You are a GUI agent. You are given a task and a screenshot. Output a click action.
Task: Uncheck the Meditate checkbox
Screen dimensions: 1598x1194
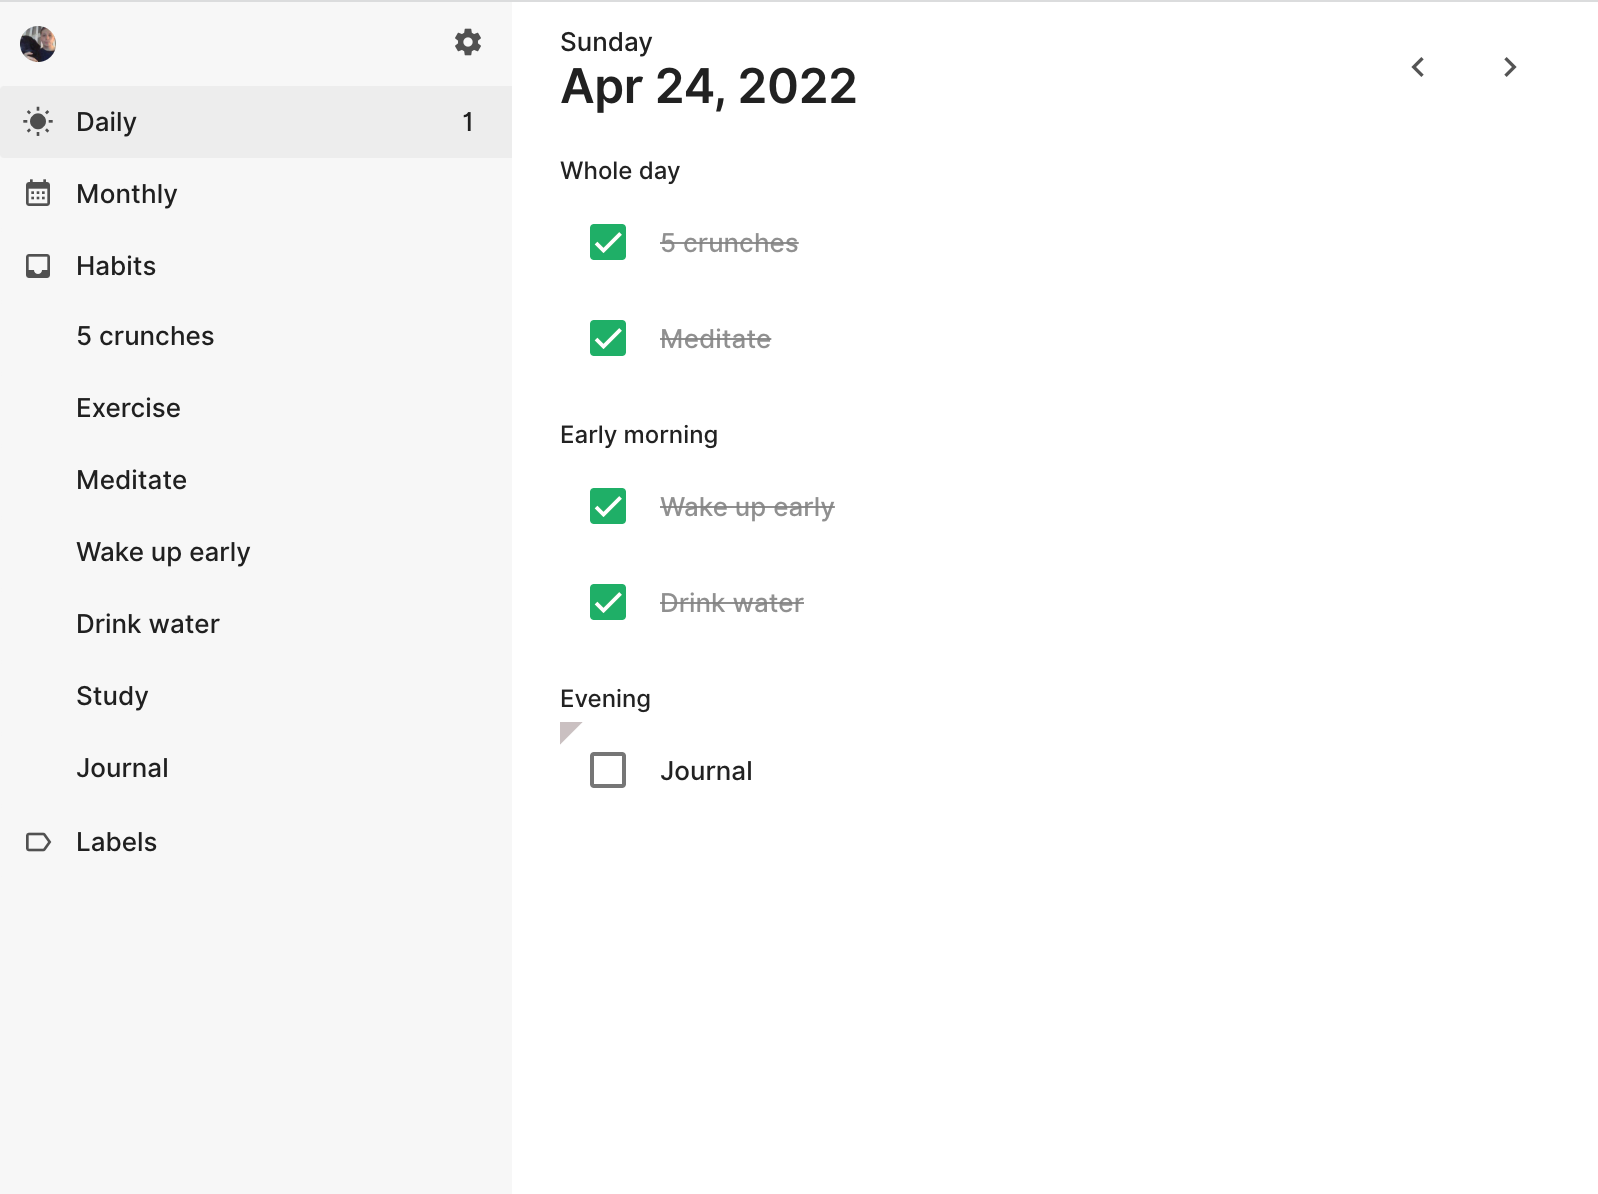pyautogui.click(x=608, y=338)
